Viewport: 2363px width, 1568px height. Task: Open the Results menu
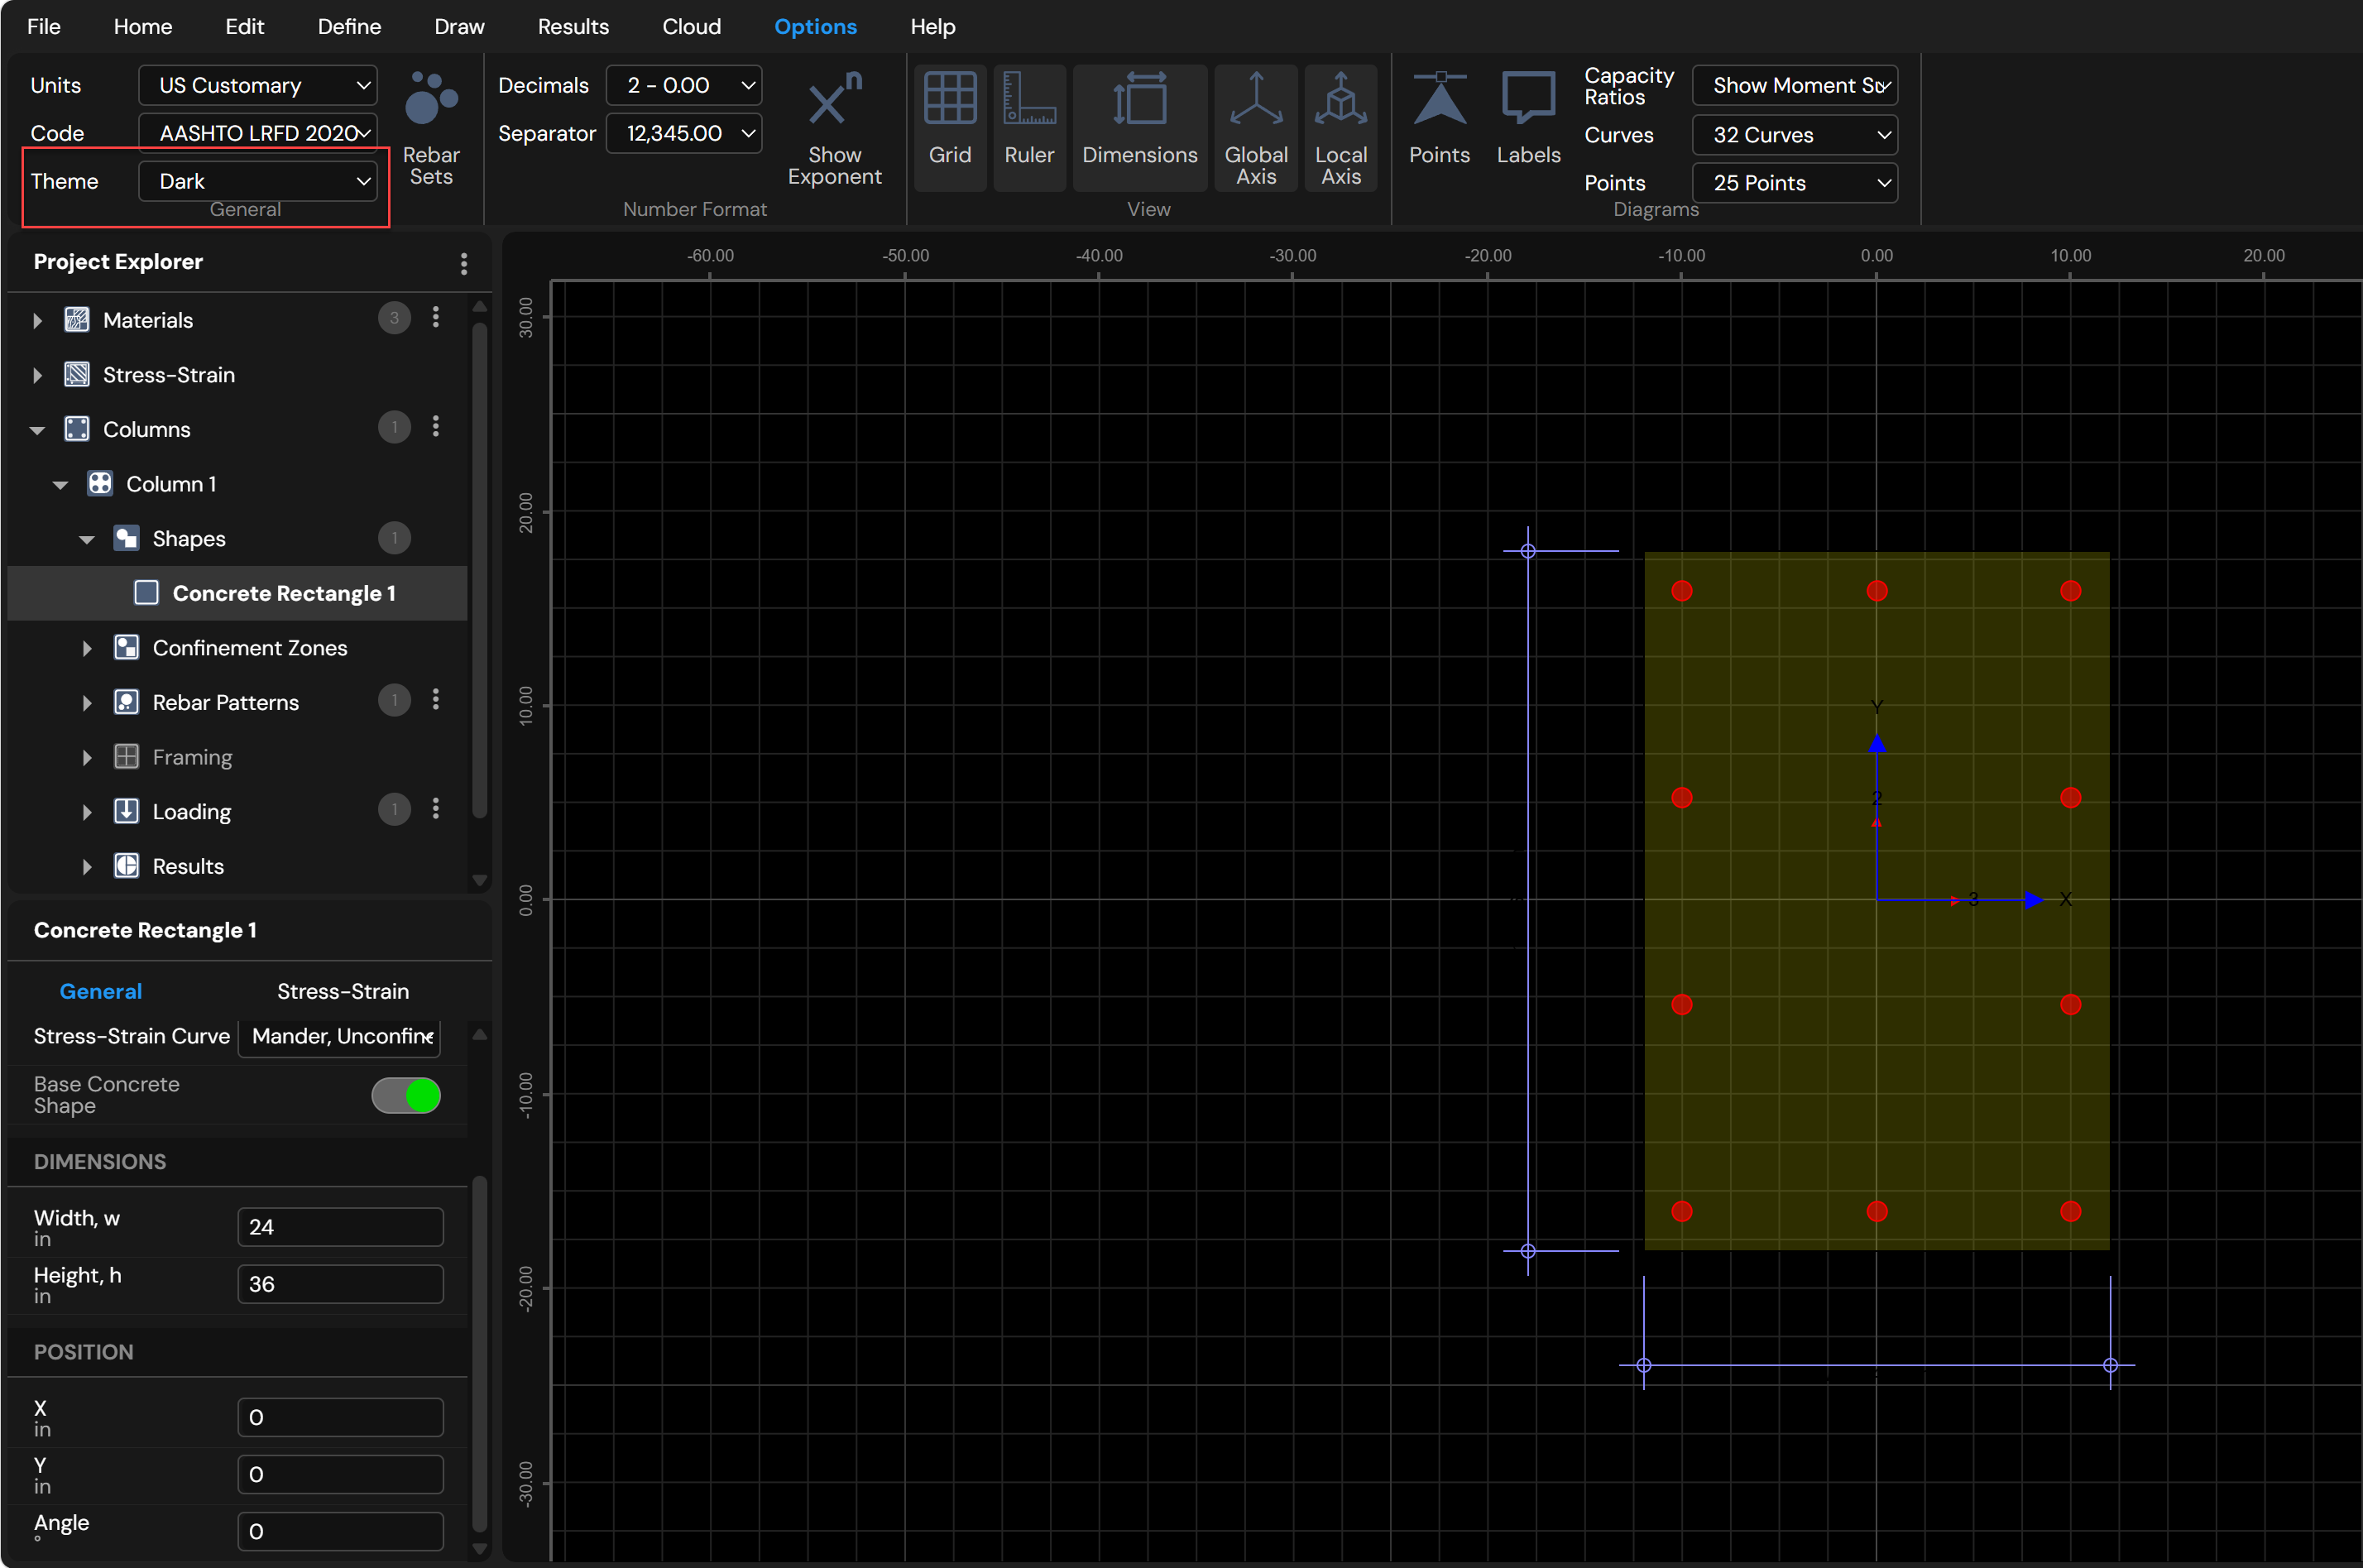(573, 27)
